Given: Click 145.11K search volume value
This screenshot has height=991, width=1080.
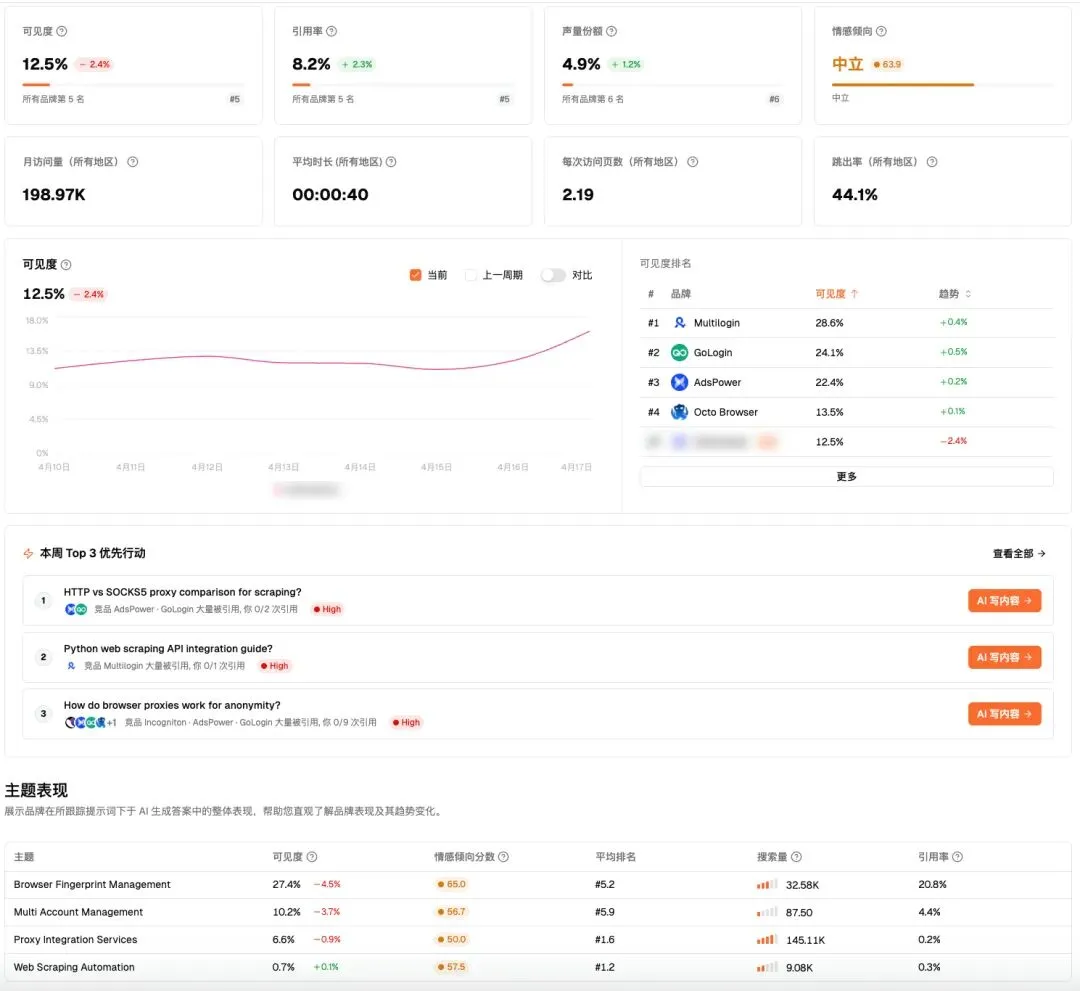Looking at the screenshot, I should (805, 939).
